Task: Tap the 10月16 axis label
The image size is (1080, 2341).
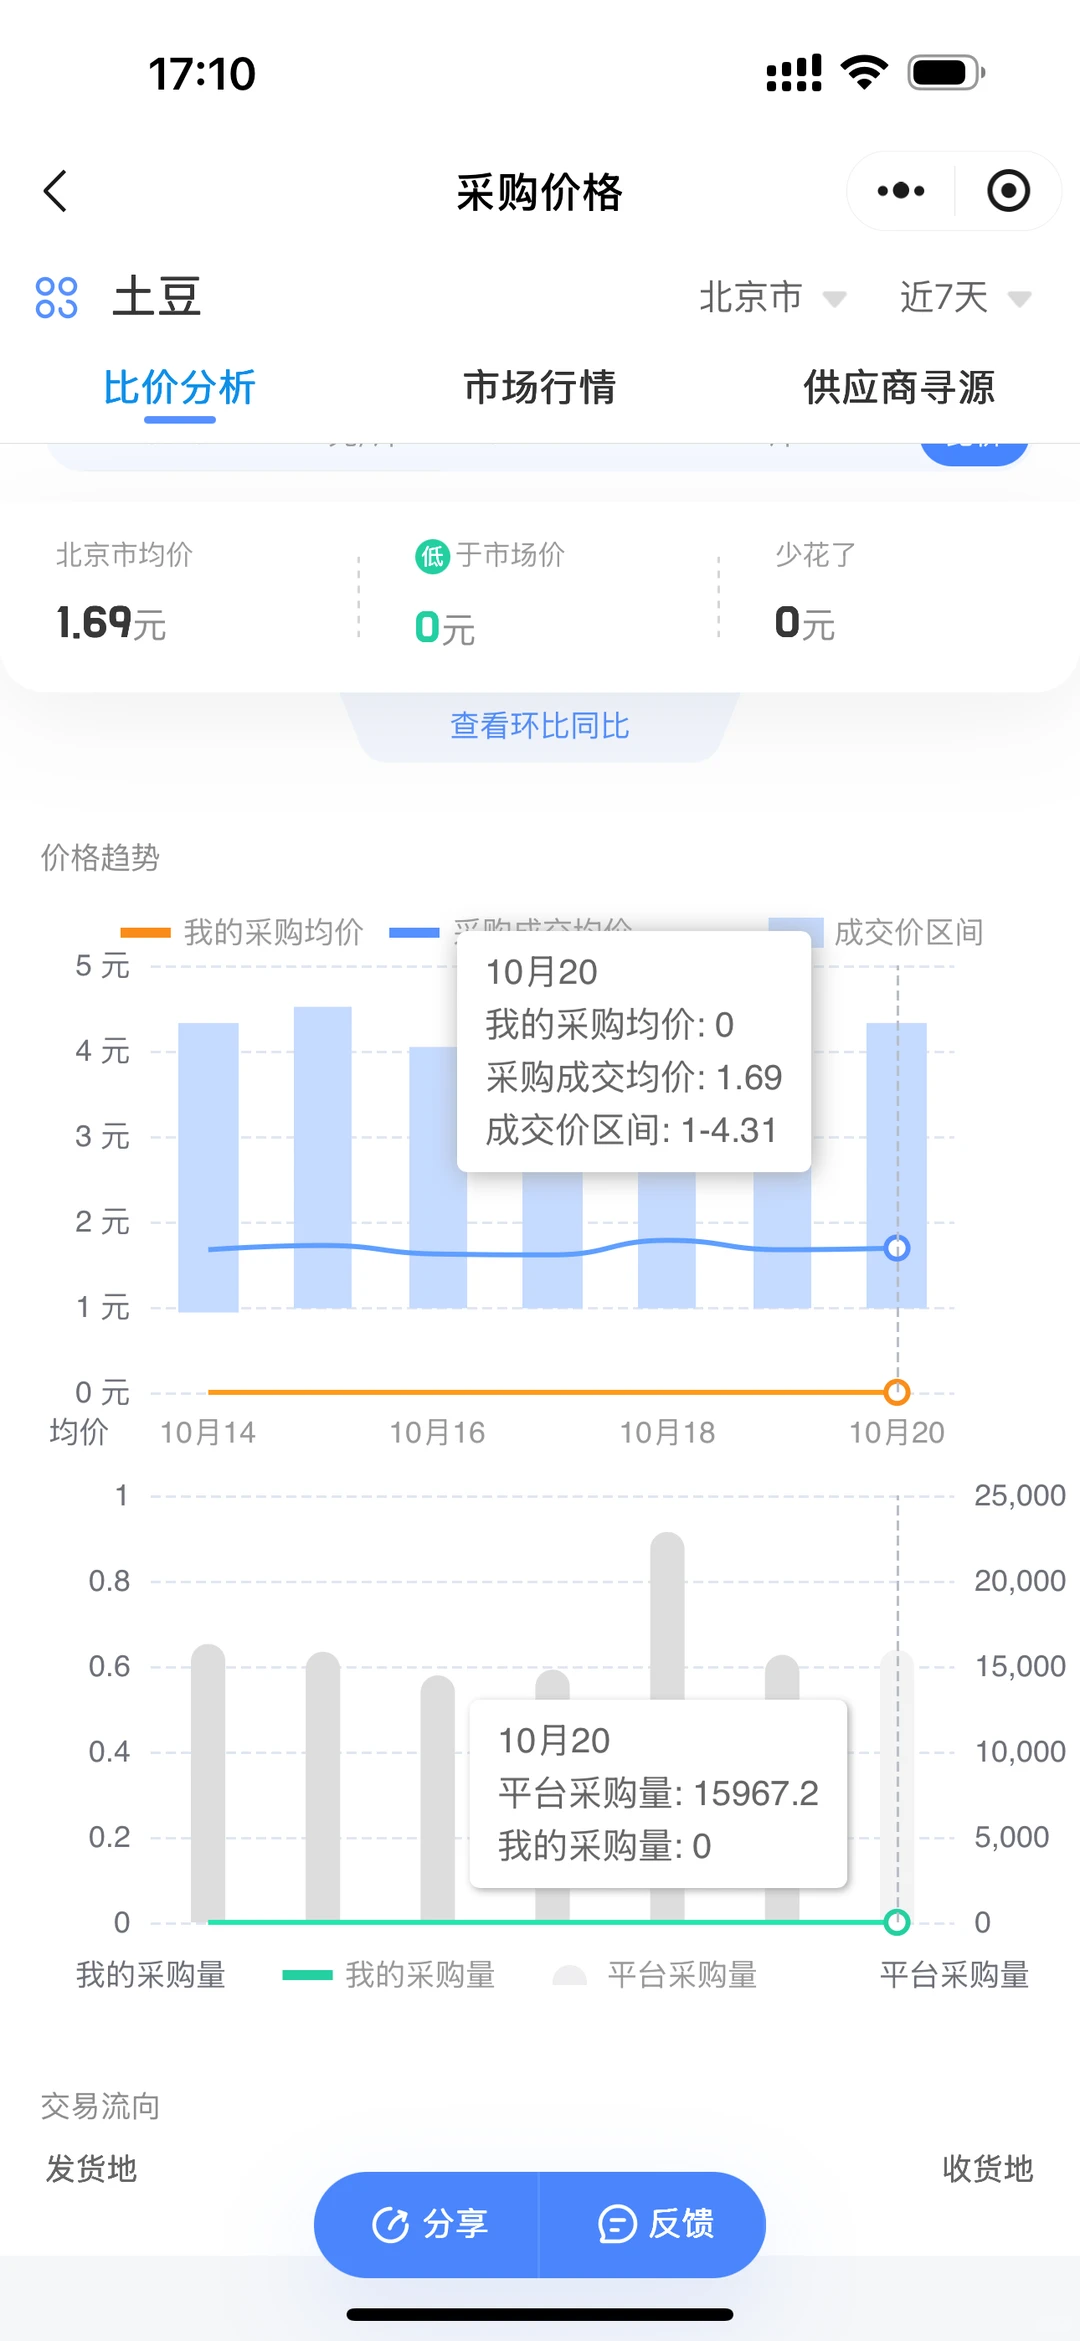Action: (437, 1432)
